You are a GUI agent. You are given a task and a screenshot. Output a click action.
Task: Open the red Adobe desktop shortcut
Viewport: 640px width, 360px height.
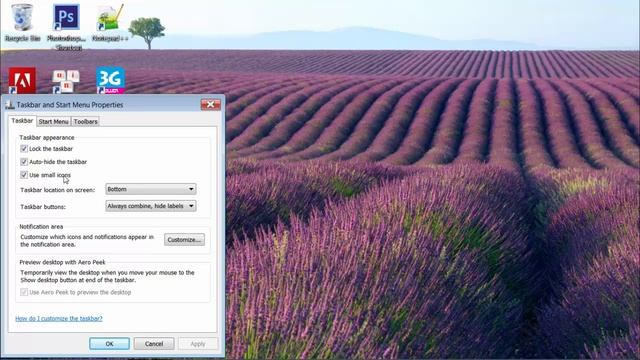click(22, 80)
